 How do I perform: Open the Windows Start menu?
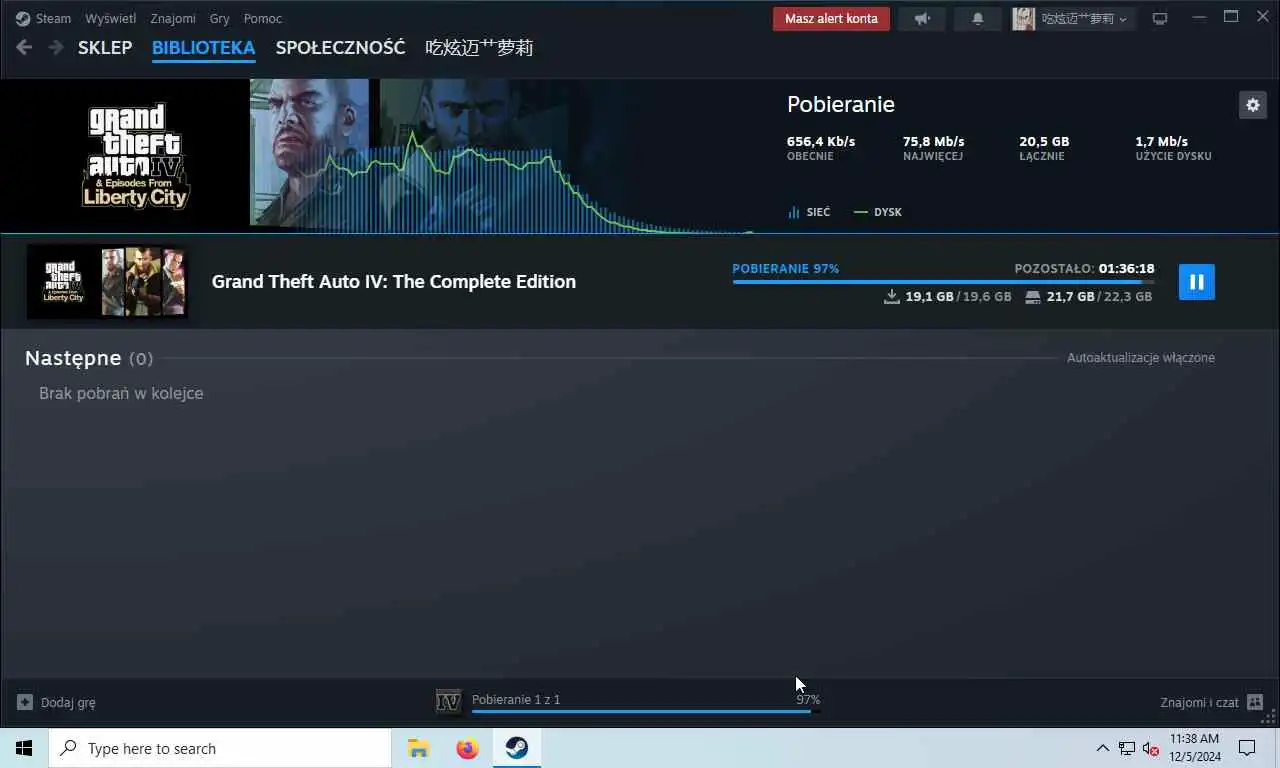24,748
